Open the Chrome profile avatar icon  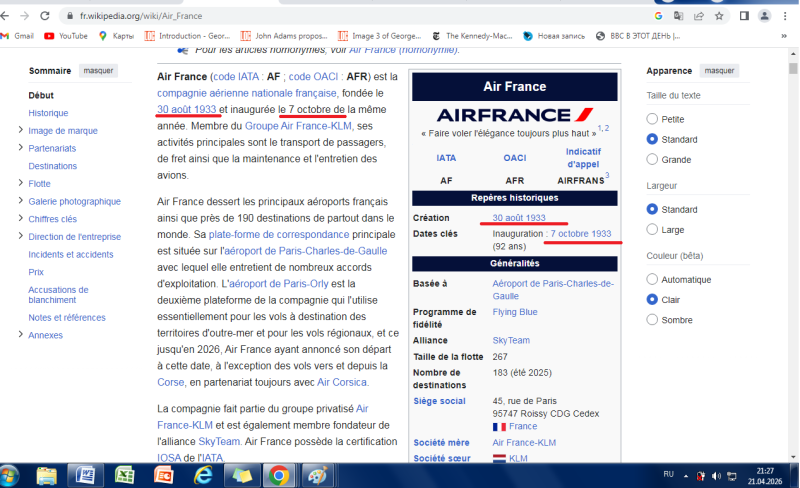pyautogui.click(x=765, y=16)
